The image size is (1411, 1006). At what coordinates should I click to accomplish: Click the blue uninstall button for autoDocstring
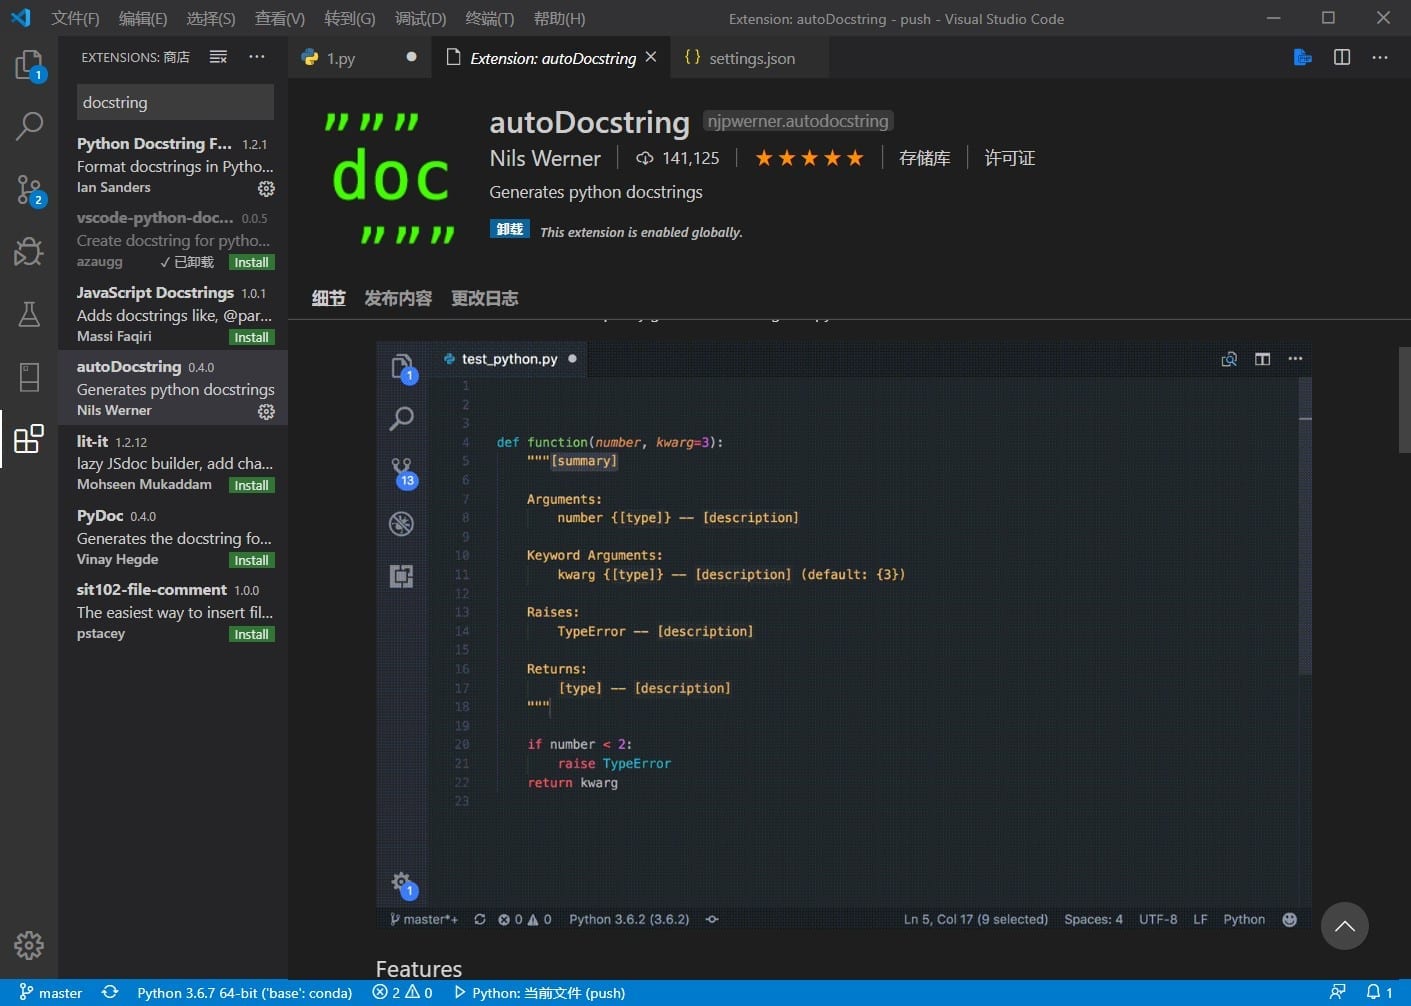click(509, 229)
